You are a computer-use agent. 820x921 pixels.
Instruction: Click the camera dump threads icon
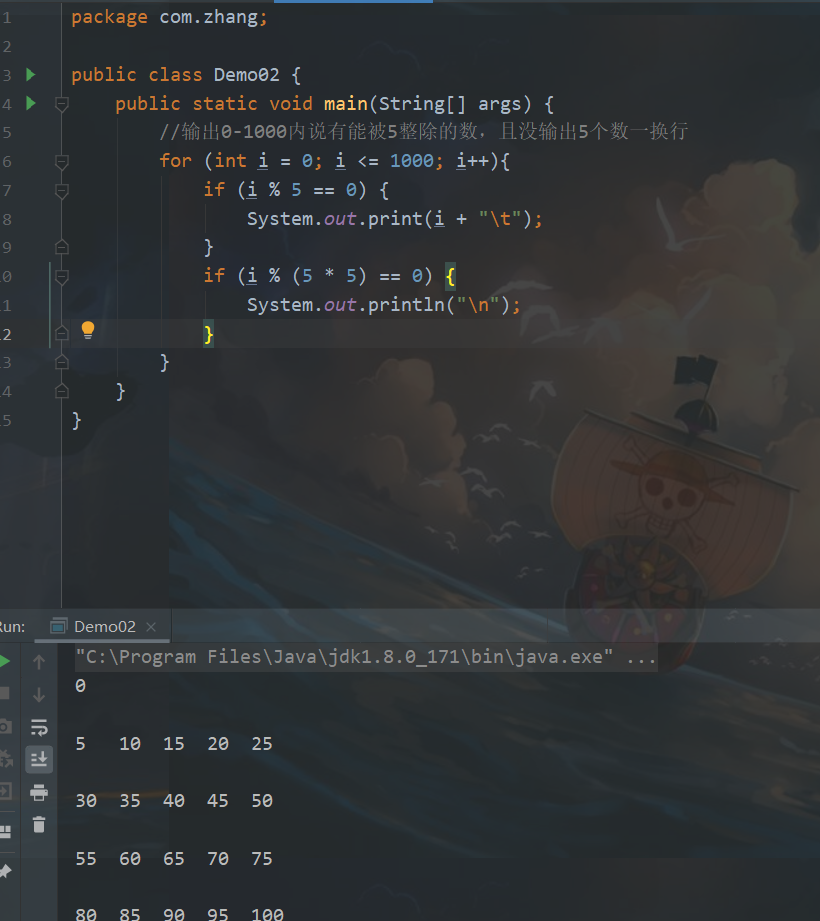[5, 727]
